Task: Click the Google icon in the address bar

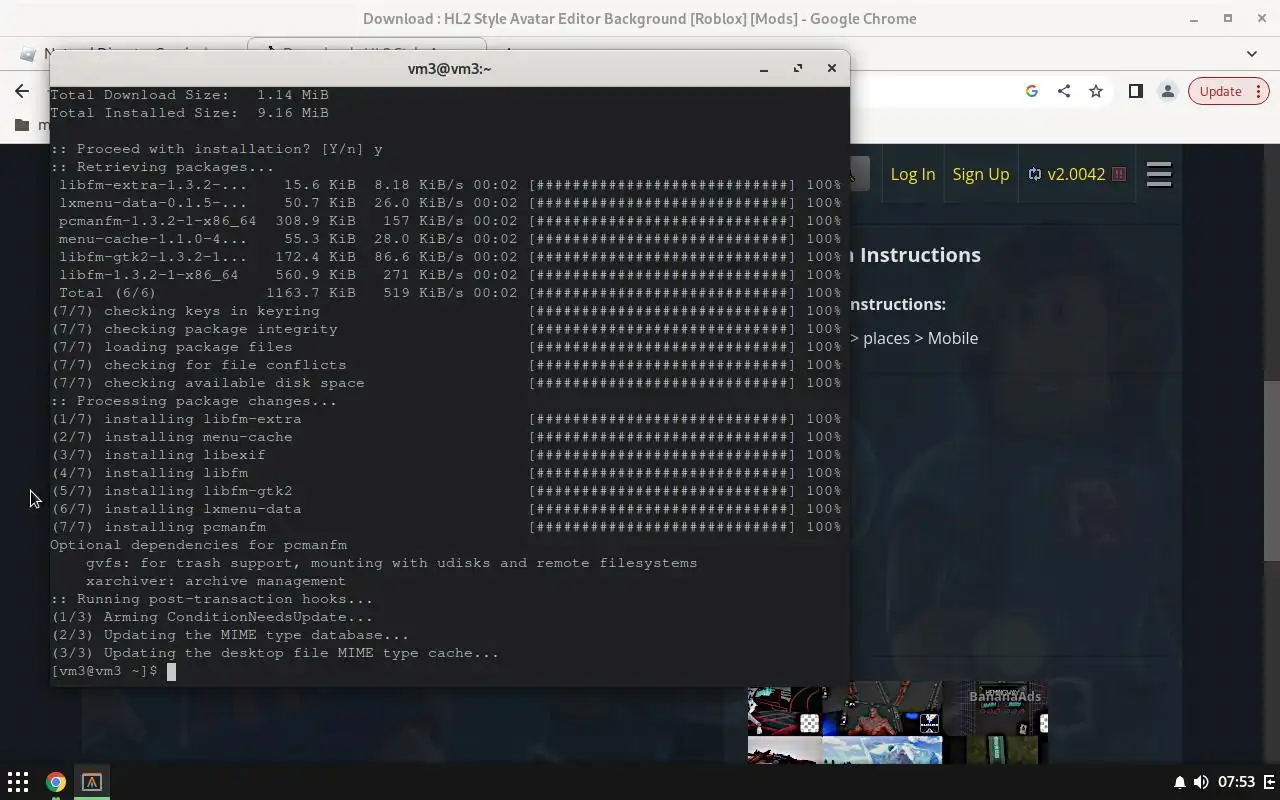Action: coord(1032,91)
